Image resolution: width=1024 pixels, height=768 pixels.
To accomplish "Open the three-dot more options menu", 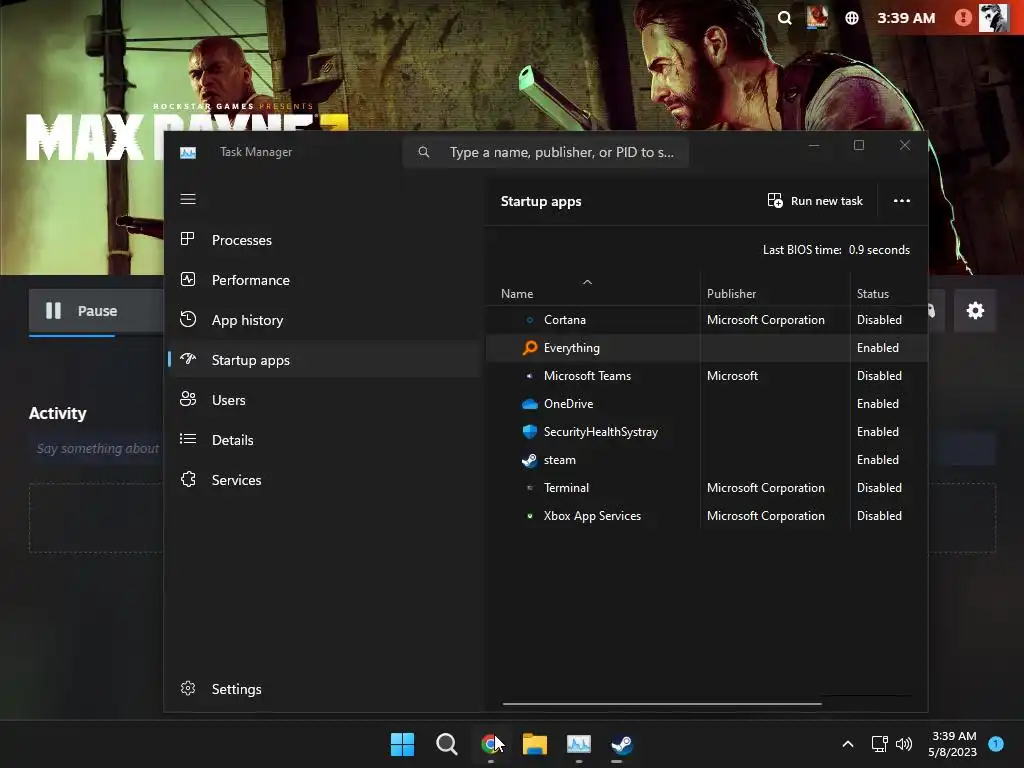I will (x=901, y=200).
